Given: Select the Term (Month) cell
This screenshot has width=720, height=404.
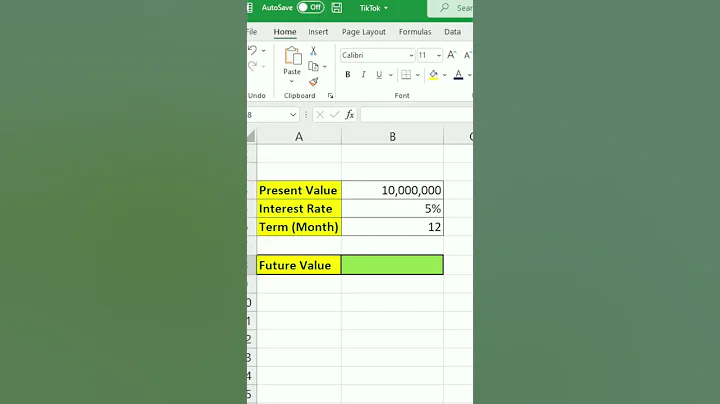Looking at the screenshot, I should point(299,227).
